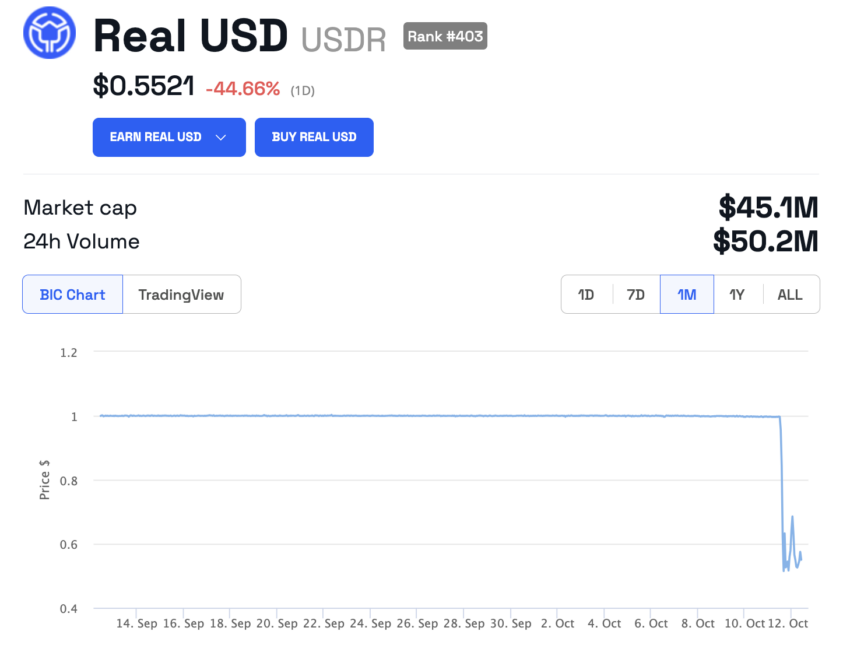Viewport: 850px width, 645px height.
Task: Switch to the BIC Chart tab
Action: click(x=71, y=294)
